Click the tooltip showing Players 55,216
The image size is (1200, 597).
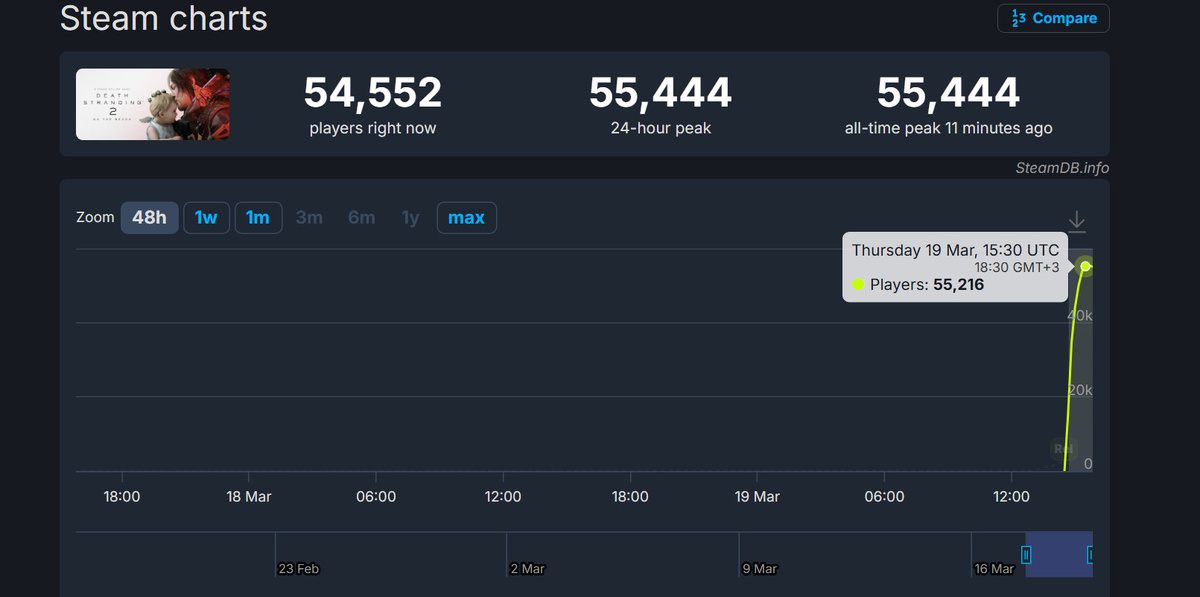coord(954,267)
